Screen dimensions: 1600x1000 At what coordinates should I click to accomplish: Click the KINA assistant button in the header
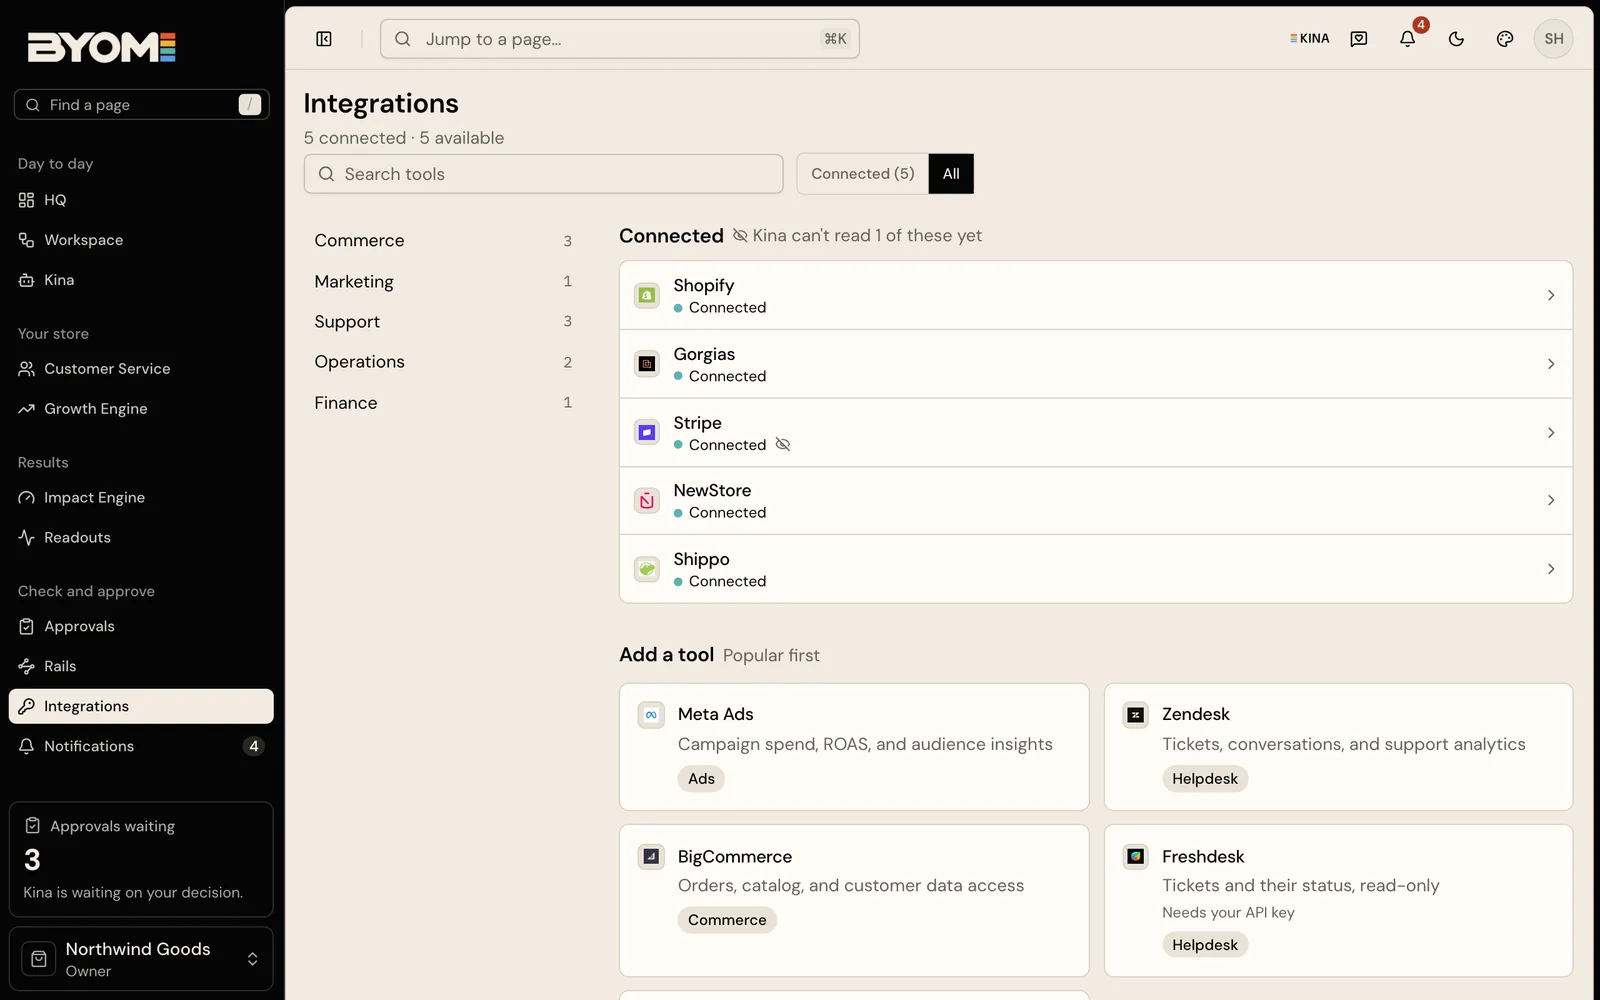(1309, 39)
